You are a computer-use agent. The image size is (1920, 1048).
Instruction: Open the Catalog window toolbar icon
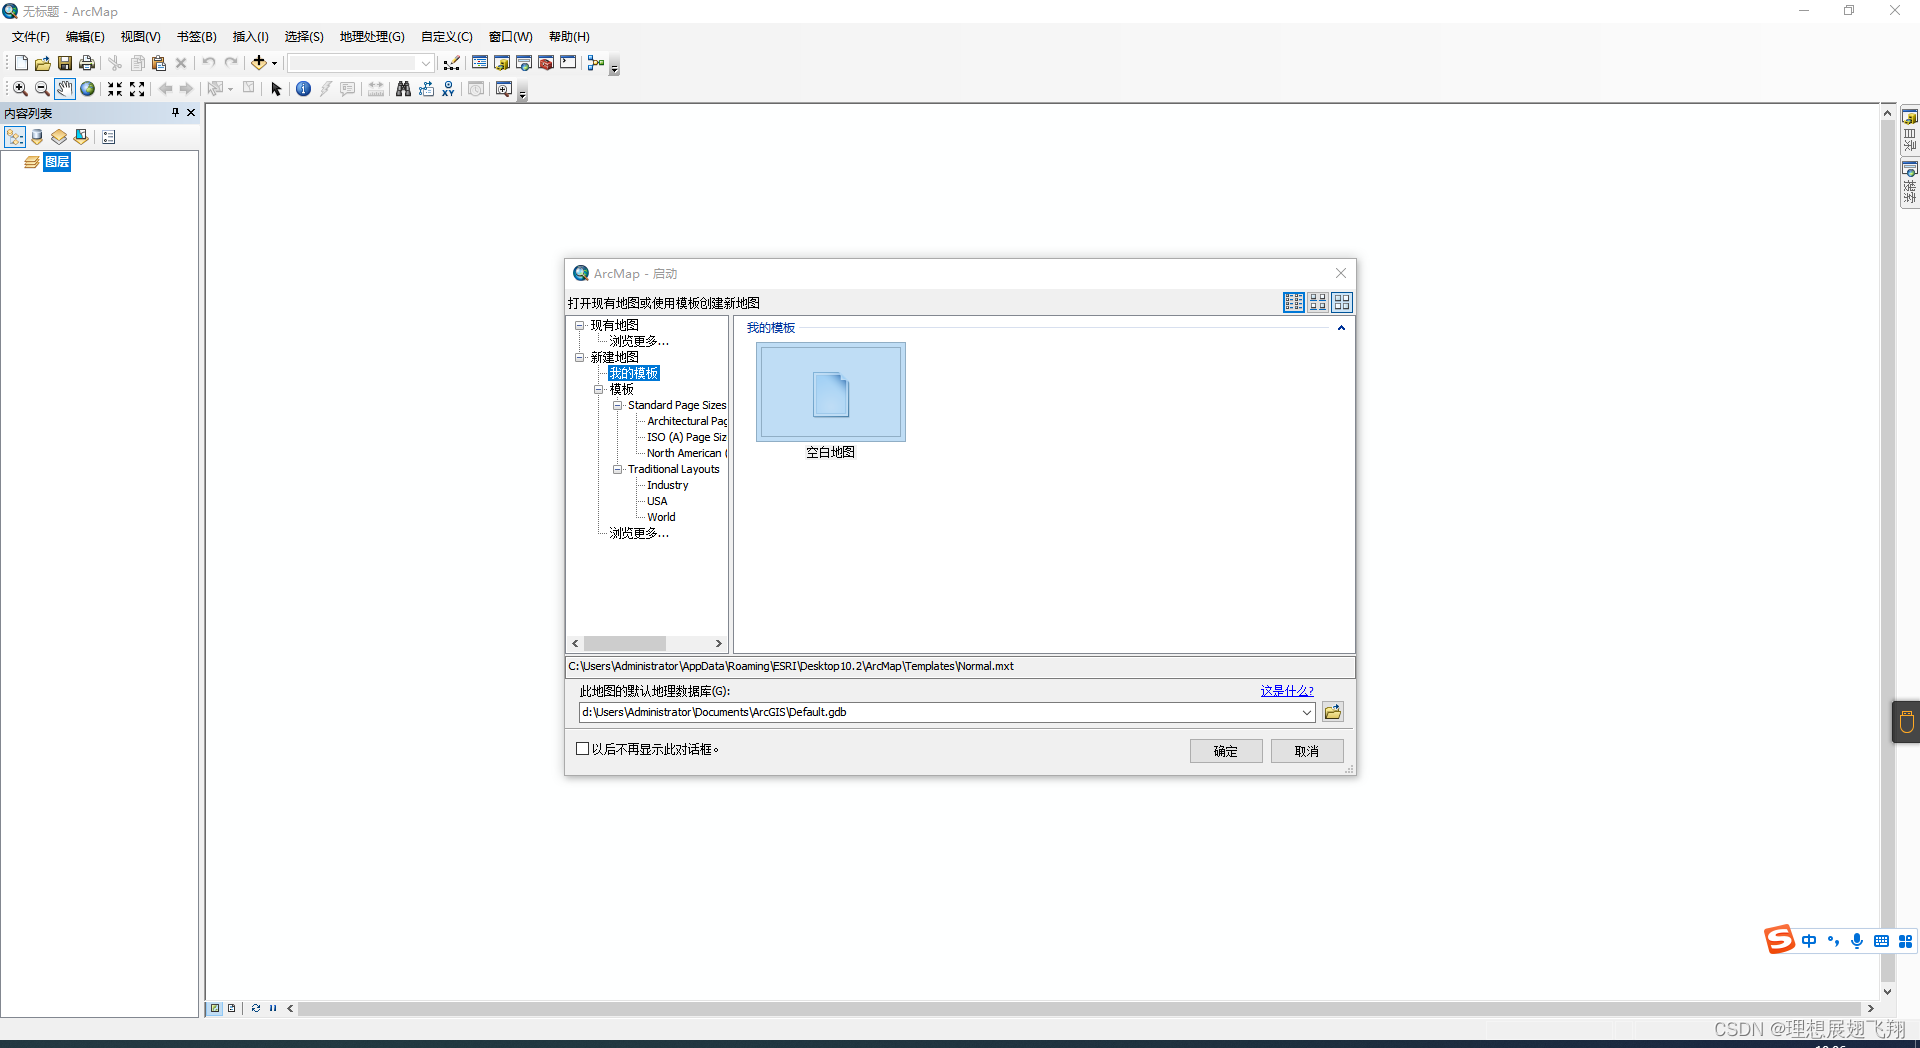(502, 63)
